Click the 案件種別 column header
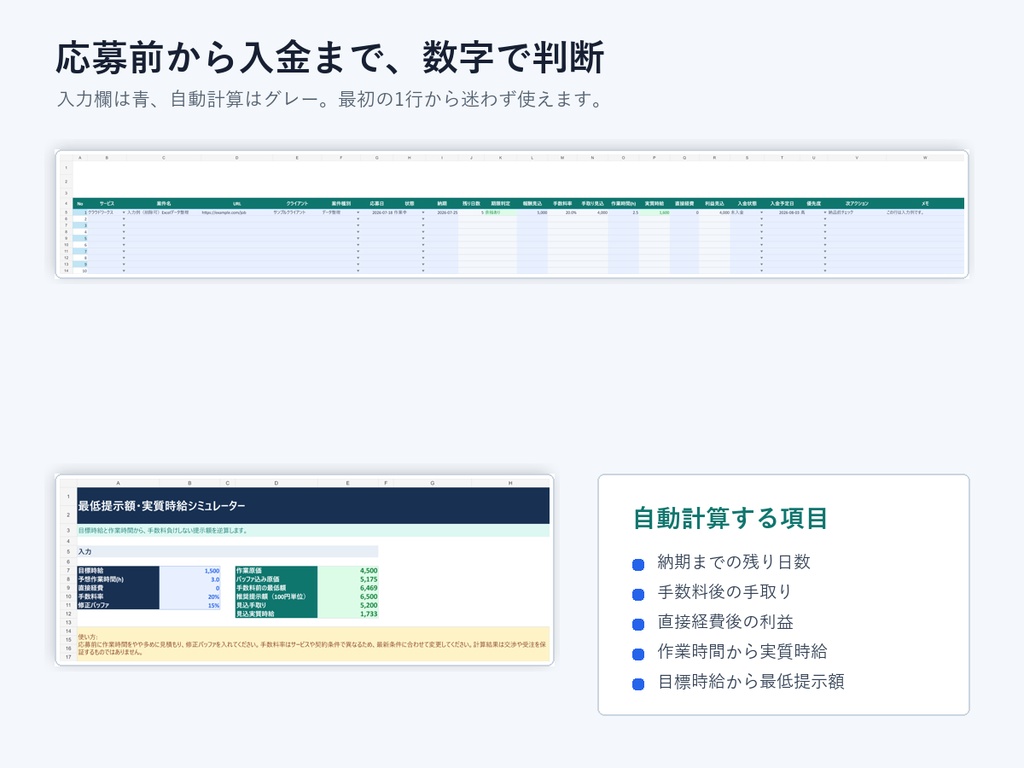This screenshot has width=1024, height=768. coord(341,204)
